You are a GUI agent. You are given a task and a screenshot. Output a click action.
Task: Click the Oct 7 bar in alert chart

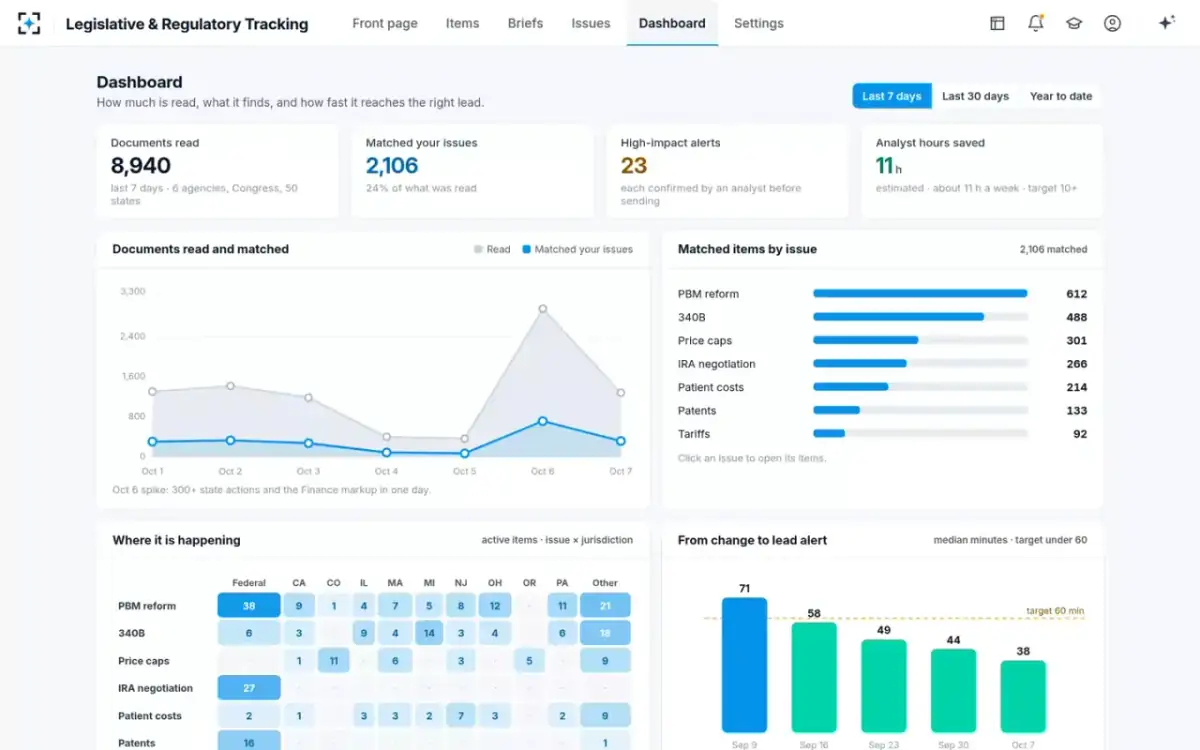click(x=1023, y=695)
